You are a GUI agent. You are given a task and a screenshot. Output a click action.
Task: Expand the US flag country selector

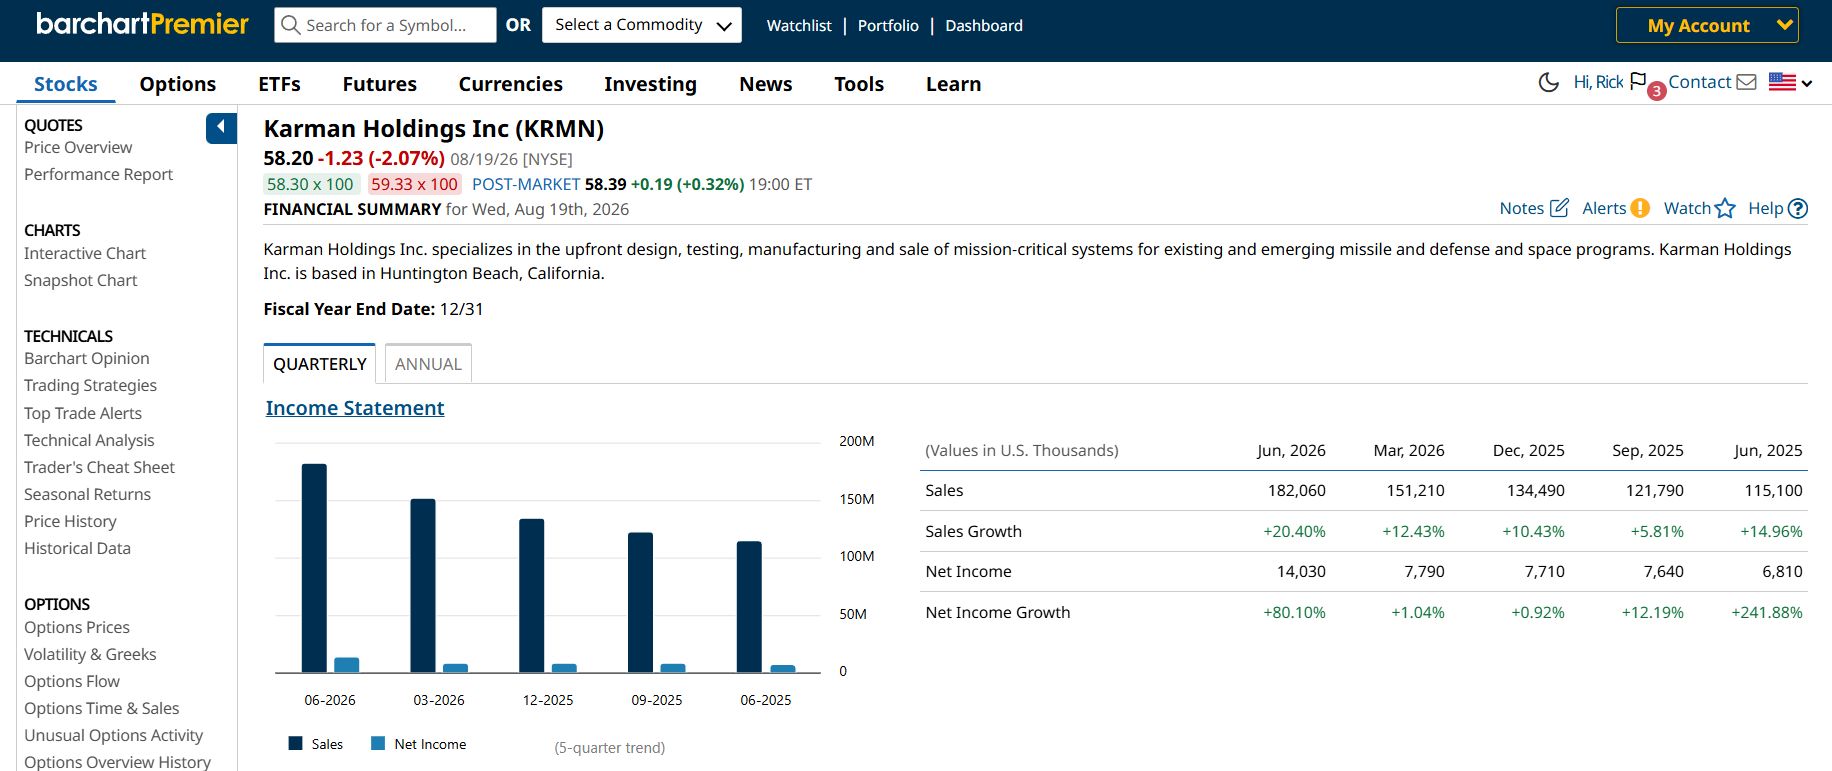click(1790, 82)
